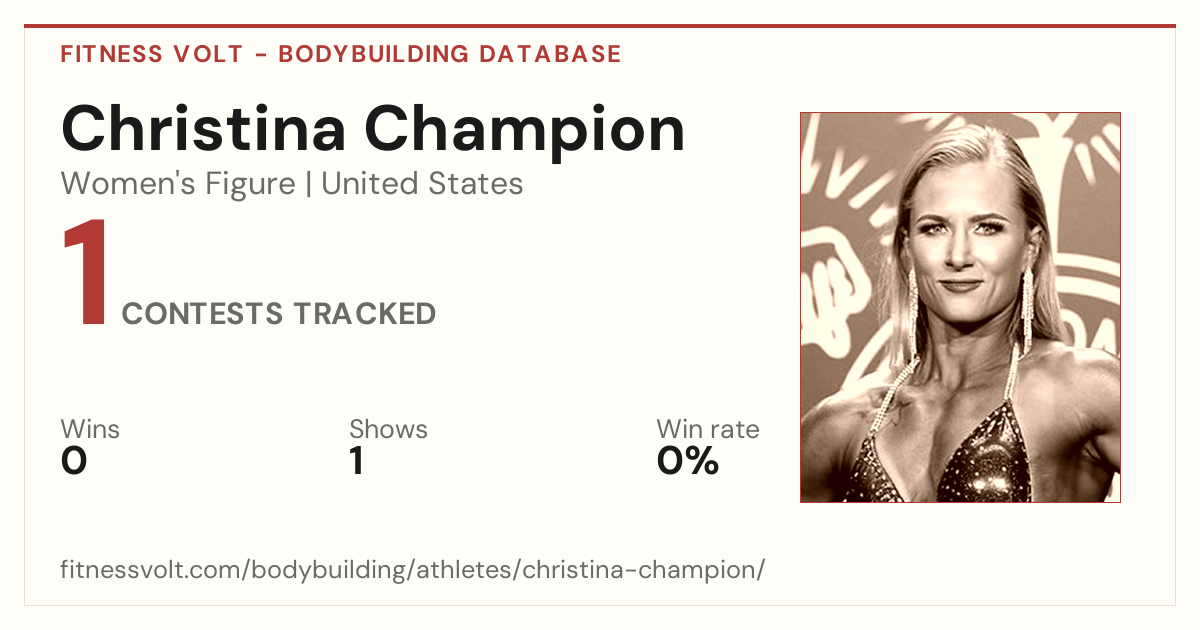This screenshot has height=630, width=1200.
Task: Click the Contests Tracked label
Action: coord(279,314)
